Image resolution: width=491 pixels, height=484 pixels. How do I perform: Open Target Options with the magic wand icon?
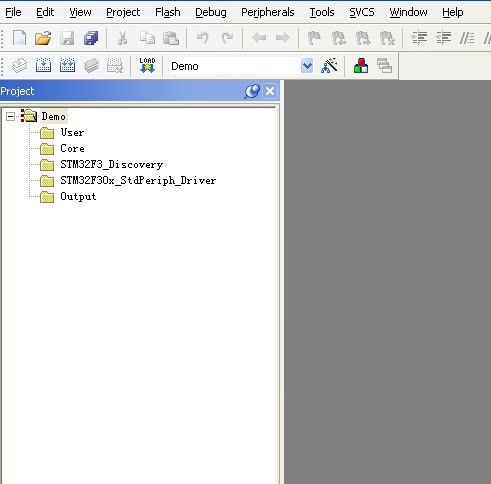(329, 65)
